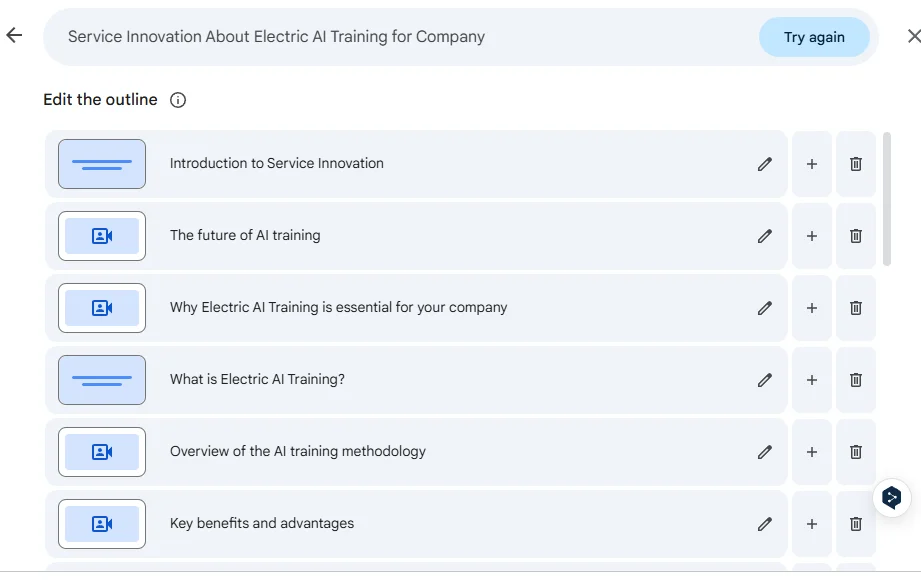Select the 'Overview of the AI training methodology' row
This screenshot has width=921, height=581.
416,452
